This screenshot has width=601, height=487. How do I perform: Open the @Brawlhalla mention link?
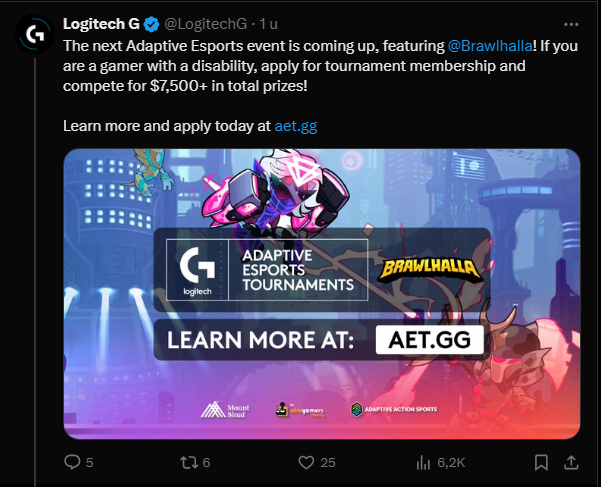coord(490,46)
